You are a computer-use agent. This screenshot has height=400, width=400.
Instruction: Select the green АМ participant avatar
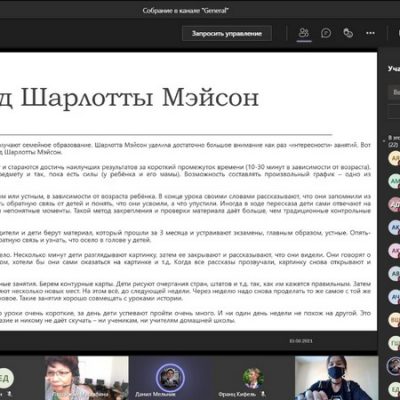tap(395, 181)
